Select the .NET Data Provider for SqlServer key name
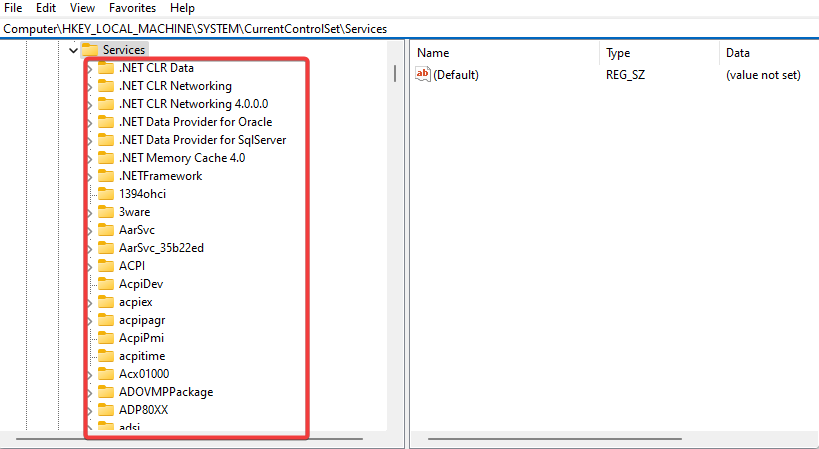Viewport: 819px width, 449px height. coord(203,140)
